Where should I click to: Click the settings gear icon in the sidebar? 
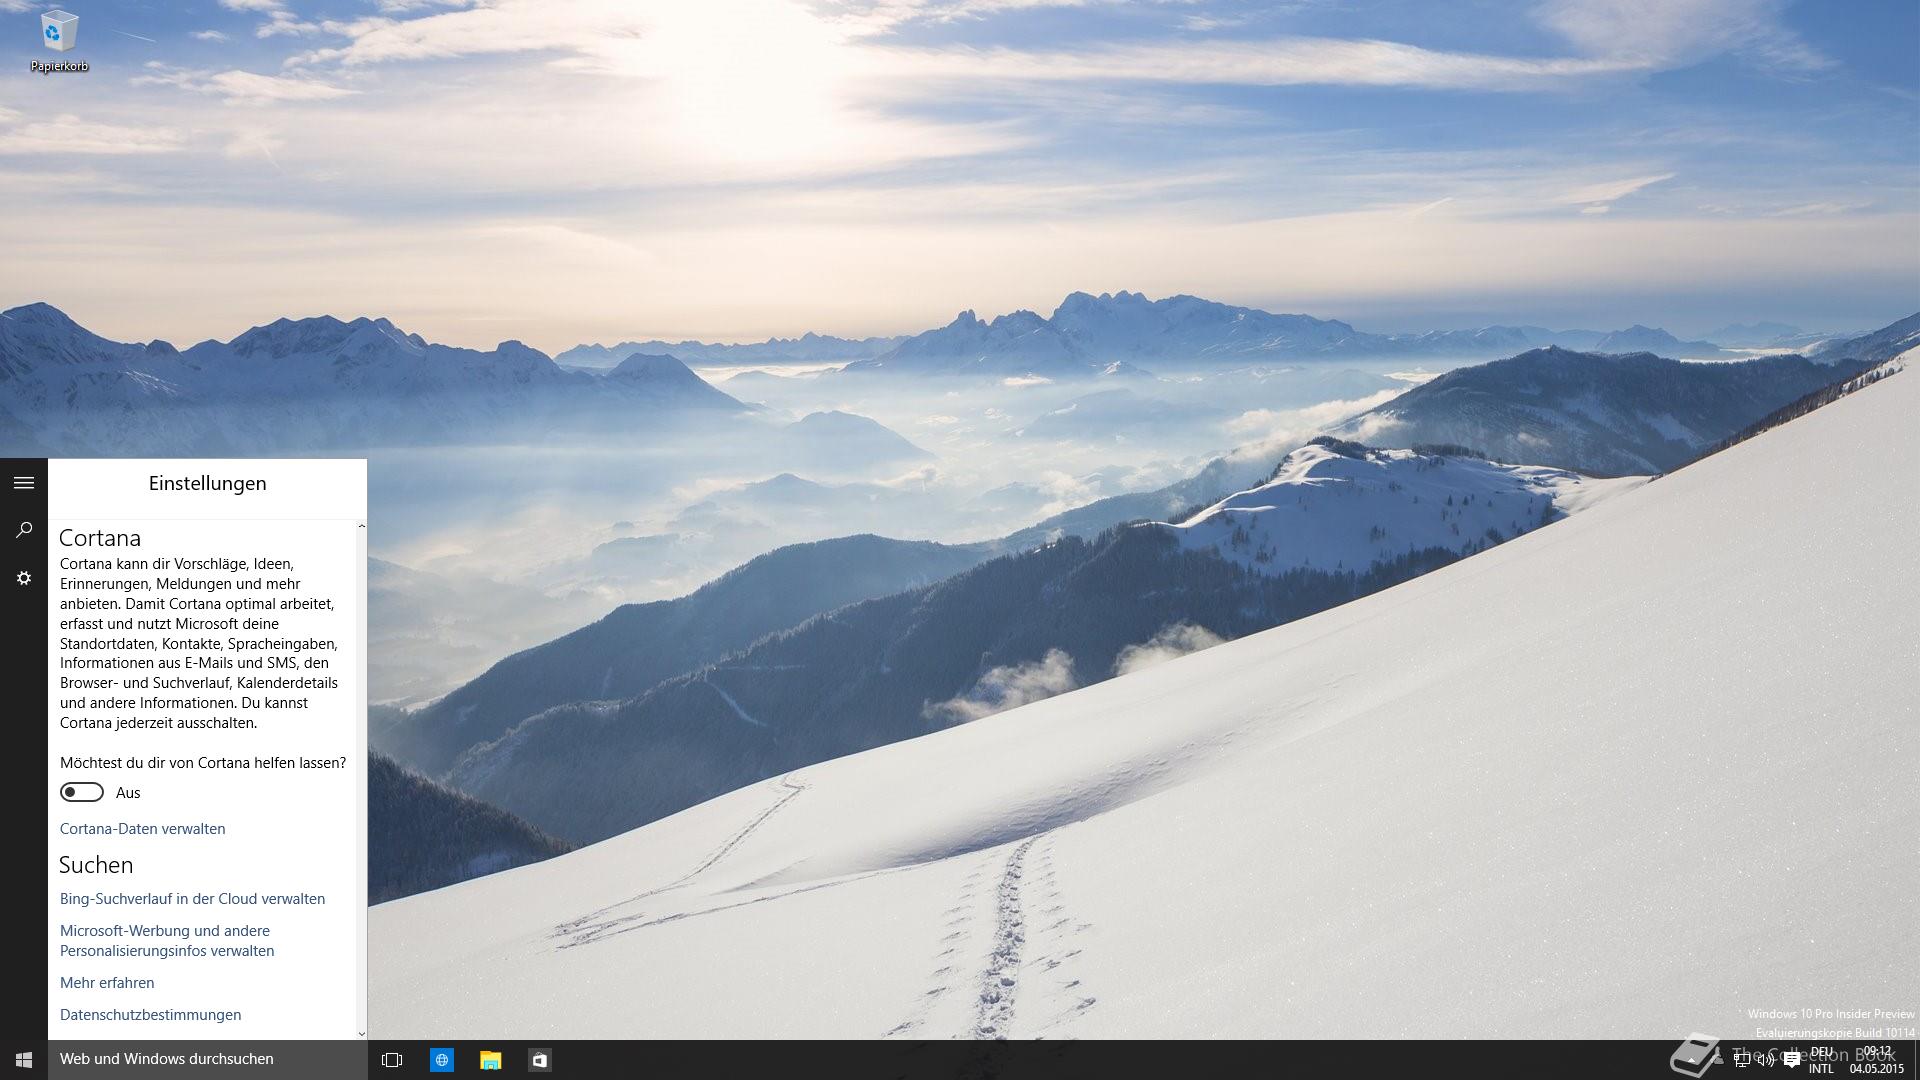24,578
